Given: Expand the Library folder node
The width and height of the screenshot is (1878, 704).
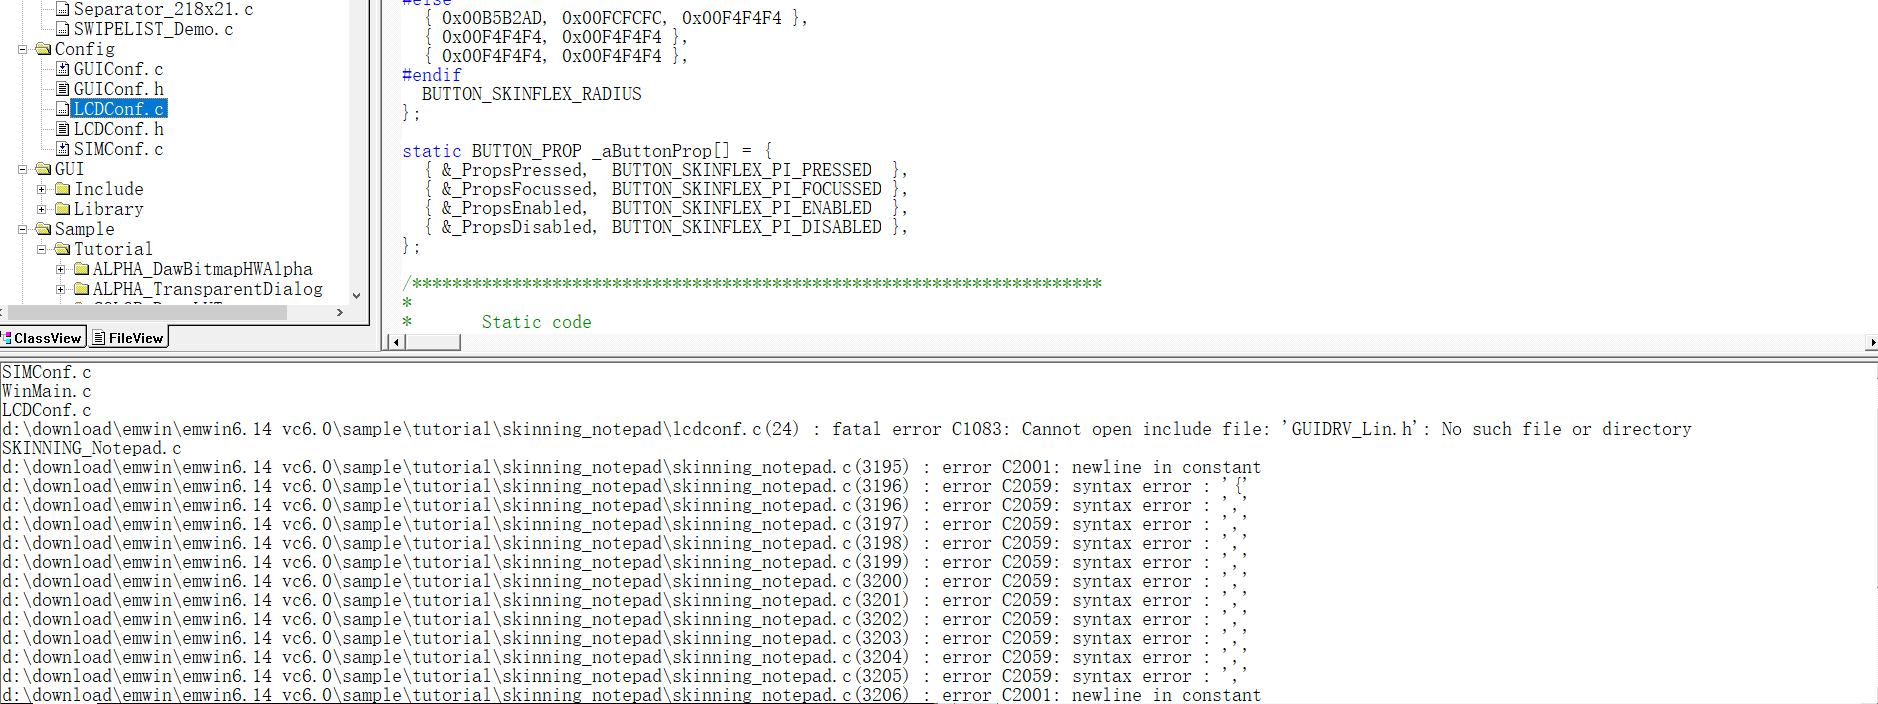Looking at the screenshot, I should (x=42, y=209).
